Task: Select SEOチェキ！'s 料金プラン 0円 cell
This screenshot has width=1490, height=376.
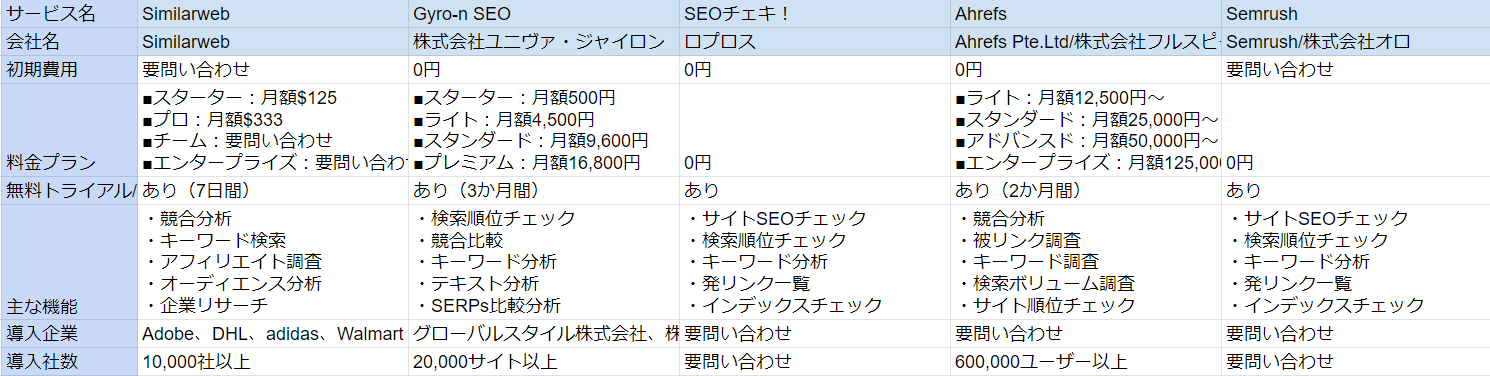Action: (816, 130)
